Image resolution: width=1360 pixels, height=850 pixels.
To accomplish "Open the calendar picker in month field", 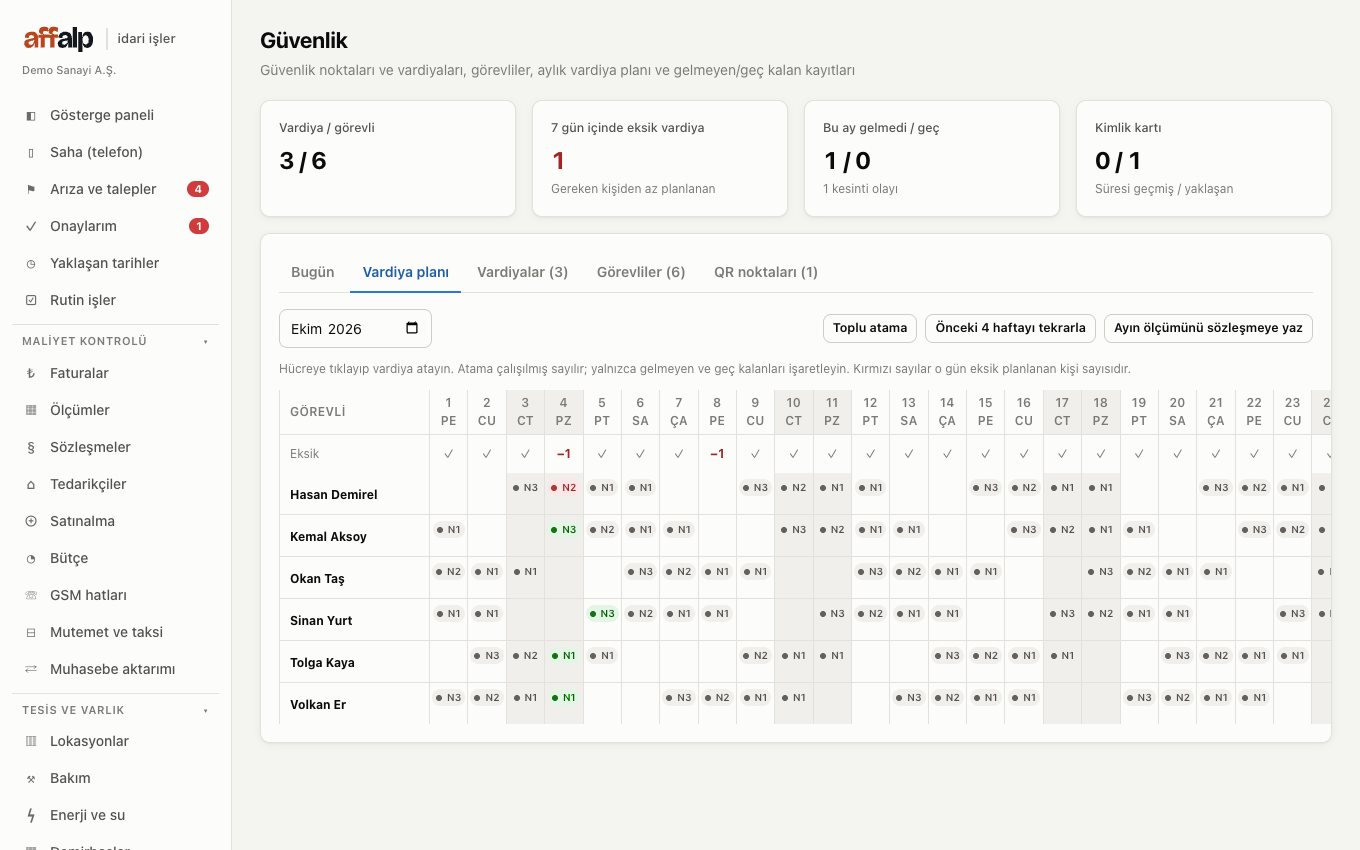I will 412,328.
